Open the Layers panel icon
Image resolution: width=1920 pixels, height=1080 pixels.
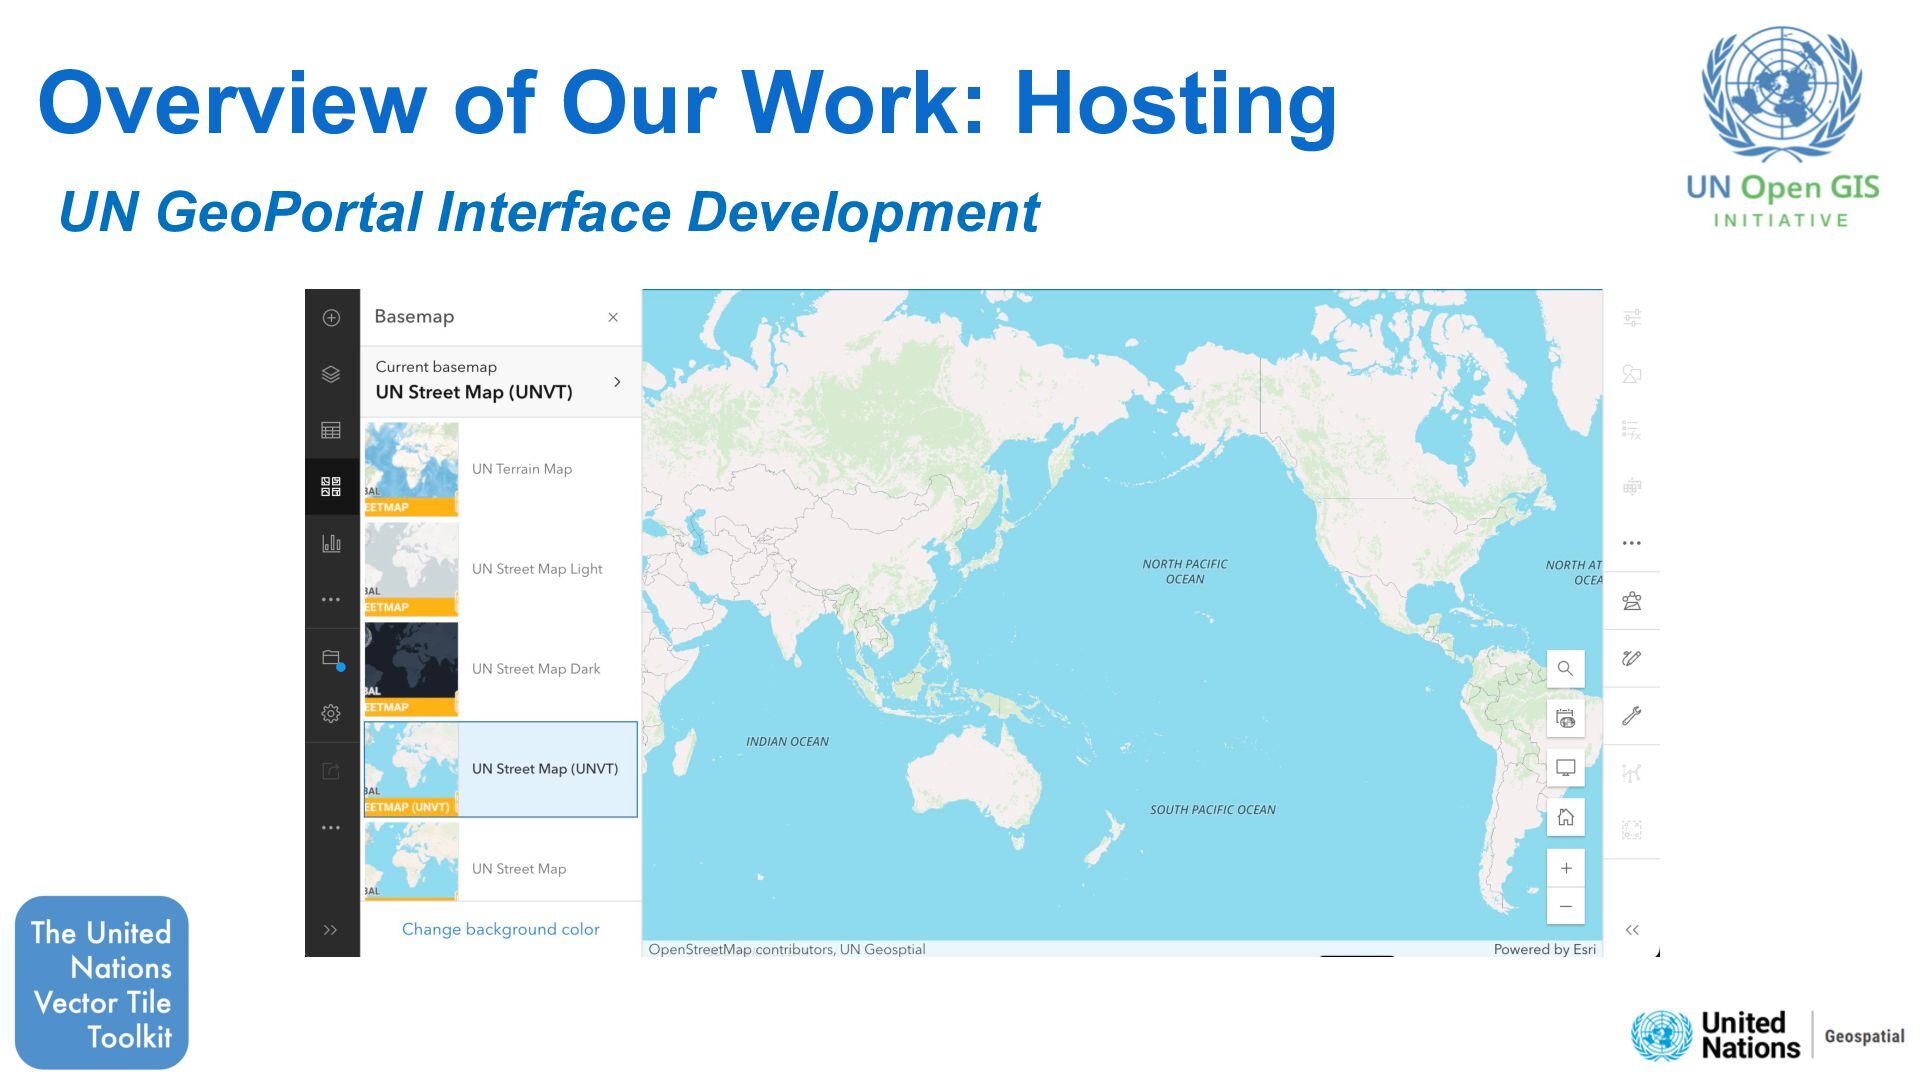[331, 374]
